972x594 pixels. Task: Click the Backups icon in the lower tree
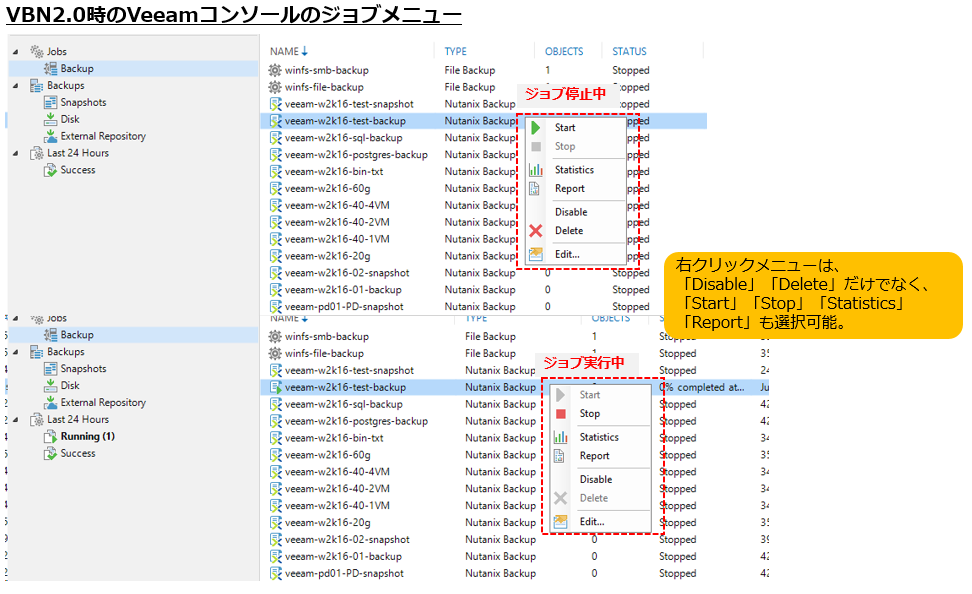pyautogui.click(x=37, y=352)
